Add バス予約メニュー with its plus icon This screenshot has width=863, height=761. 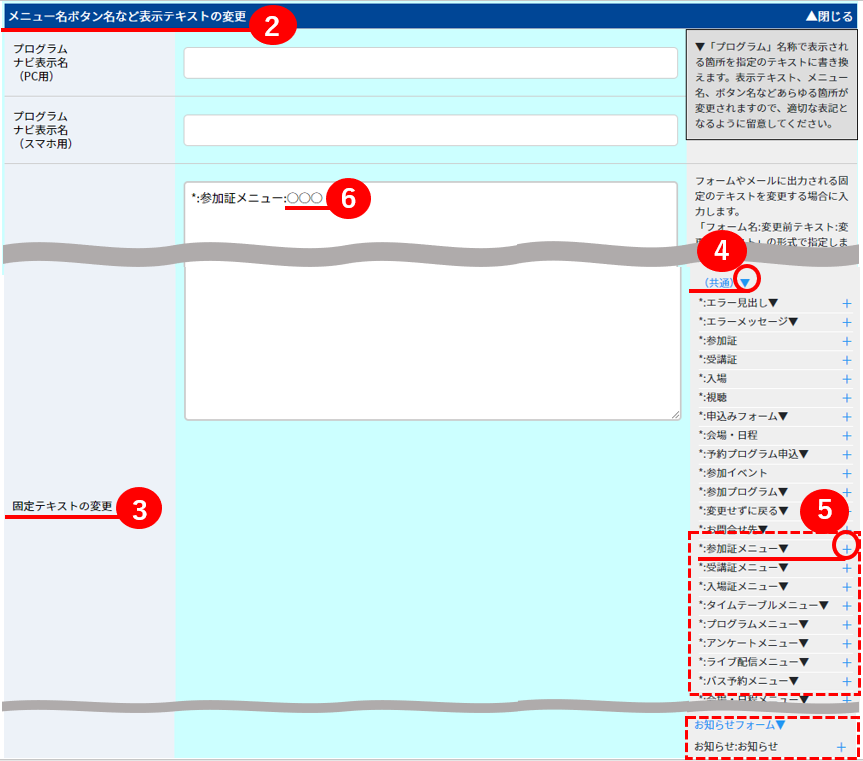click(846, 682)
